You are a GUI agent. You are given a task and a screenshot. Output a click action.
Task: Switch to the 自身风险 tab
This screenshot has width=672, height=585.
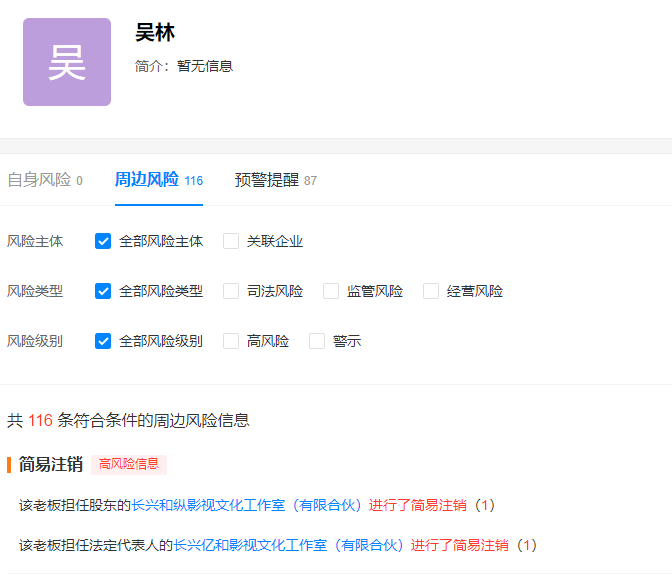45,180
